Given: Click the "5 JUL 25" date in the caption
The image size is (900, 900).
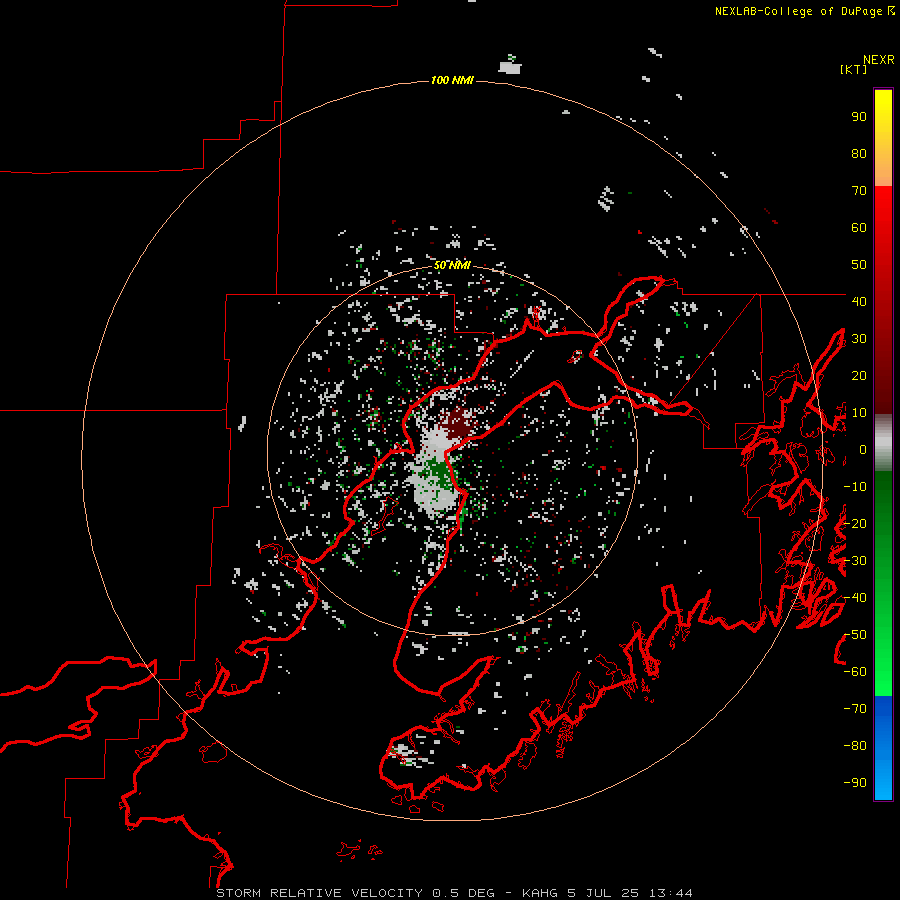Looking at the screenshot, I should point(603,893).
